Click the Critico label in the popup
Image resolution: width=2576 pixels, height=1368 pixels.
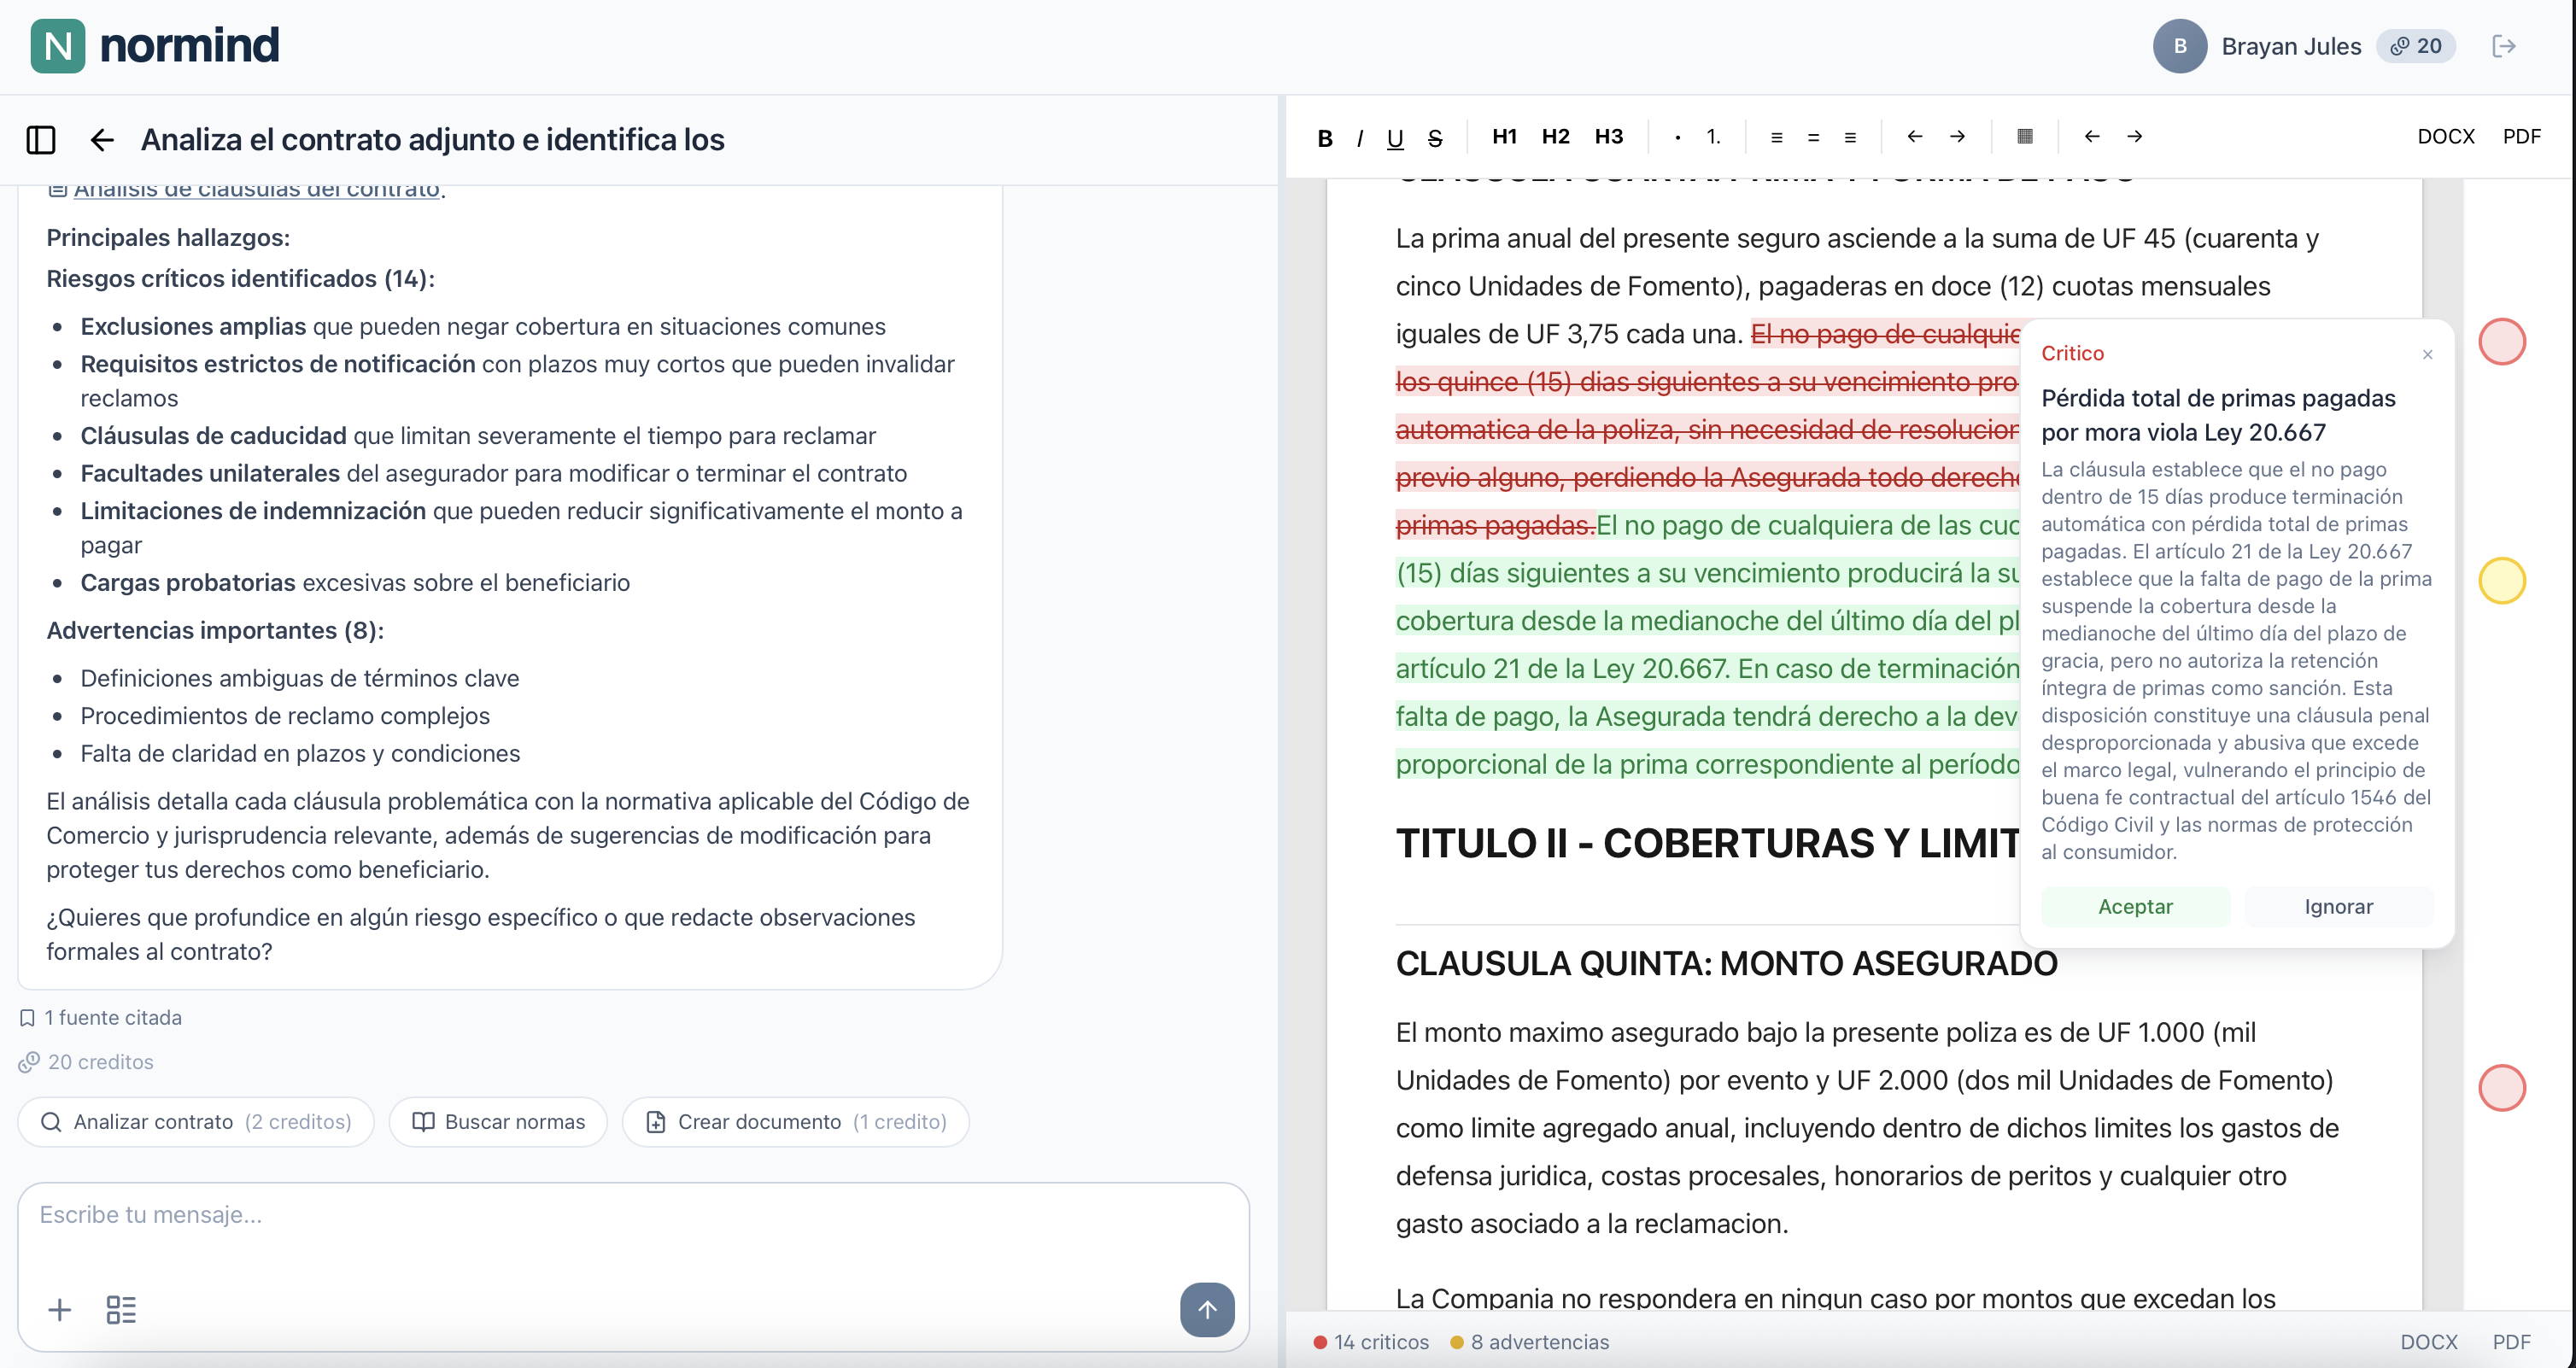[2072, 354]
